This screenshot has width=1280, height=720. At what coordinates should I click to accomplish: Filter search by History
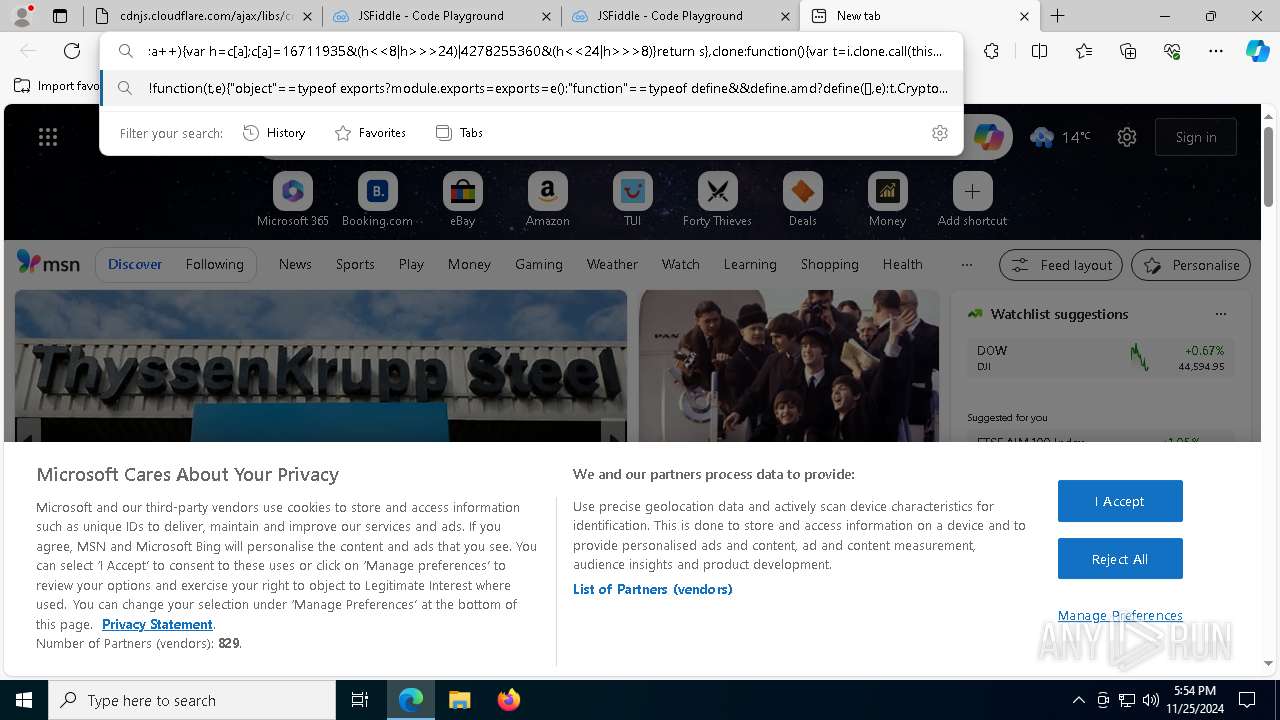[274, 133]
